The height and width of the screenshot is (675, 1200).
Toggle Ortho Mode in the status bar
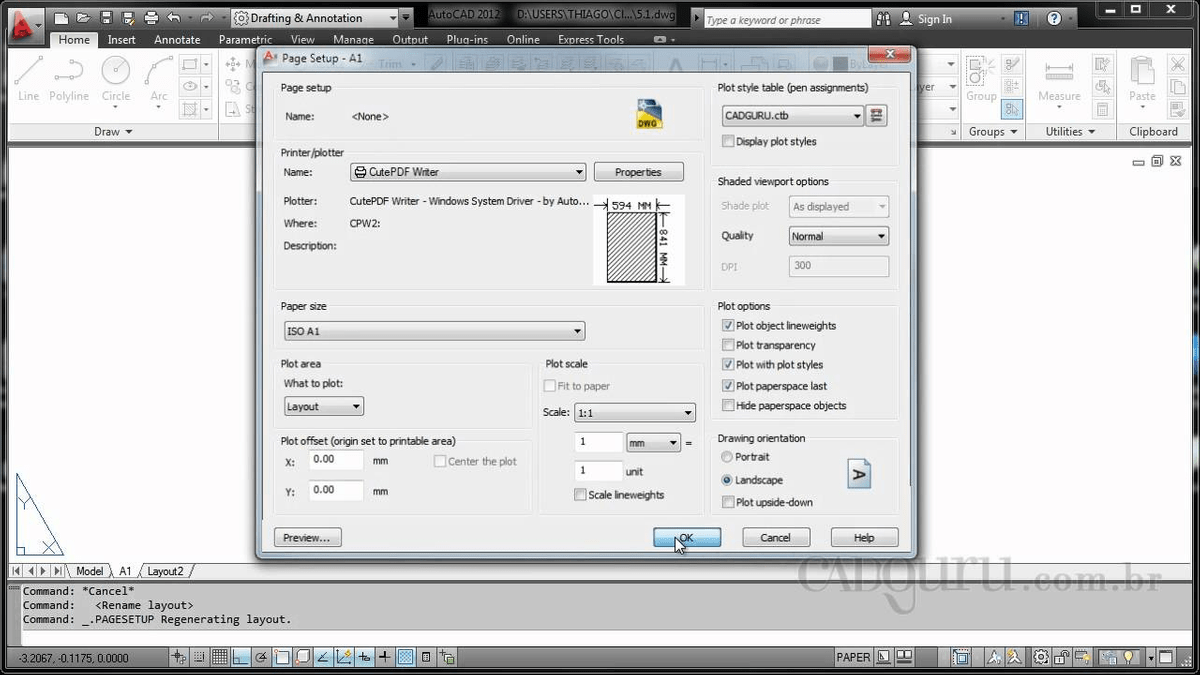coord(240,657)
